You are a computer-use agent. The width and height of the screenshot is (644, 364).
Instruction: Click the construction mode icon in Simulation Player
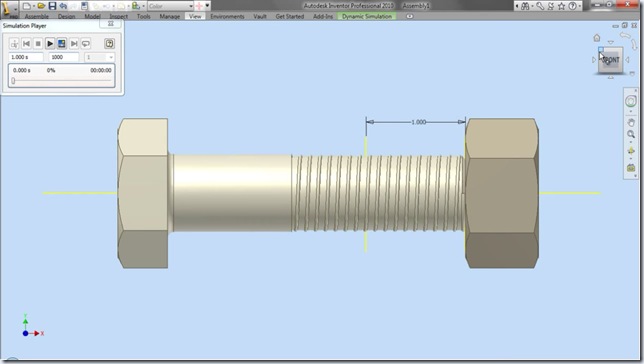click(14, 43)
